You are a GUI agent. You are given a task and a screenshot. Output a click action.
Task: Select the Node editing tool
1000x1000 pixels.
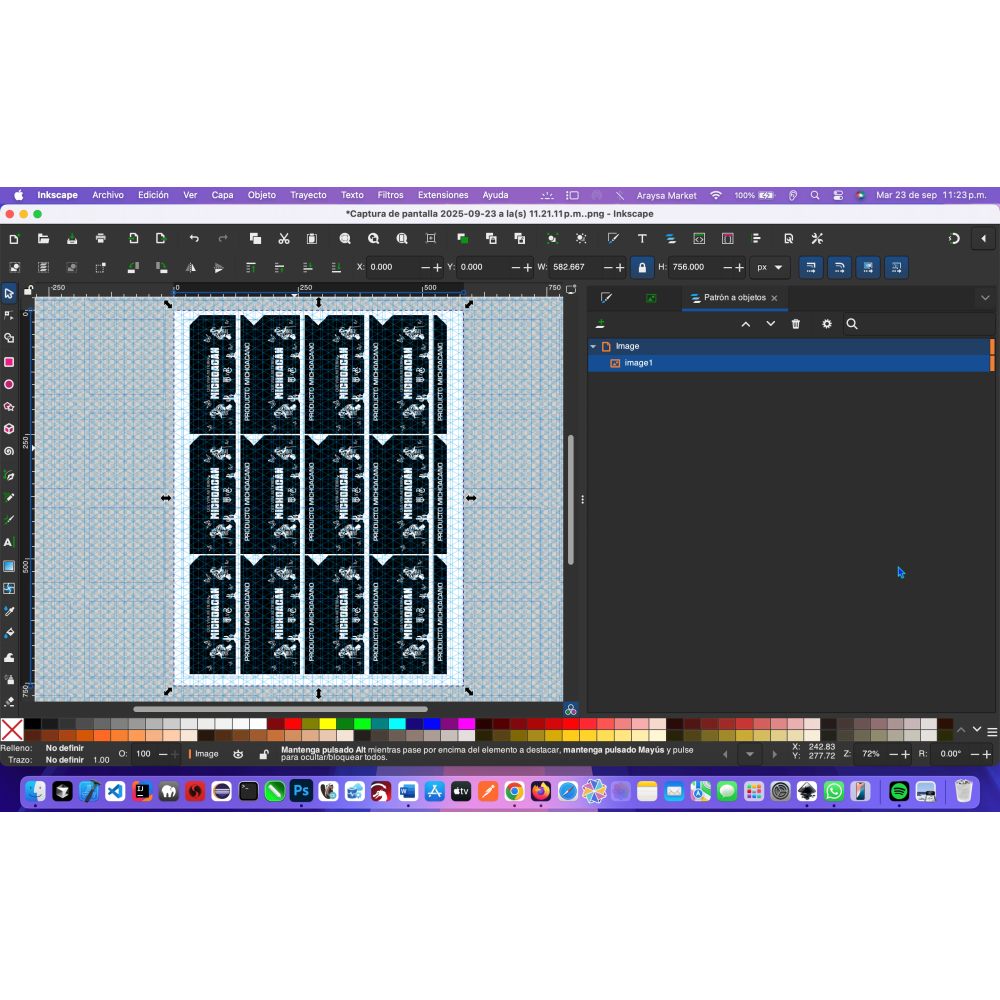(x=9, y=316)
